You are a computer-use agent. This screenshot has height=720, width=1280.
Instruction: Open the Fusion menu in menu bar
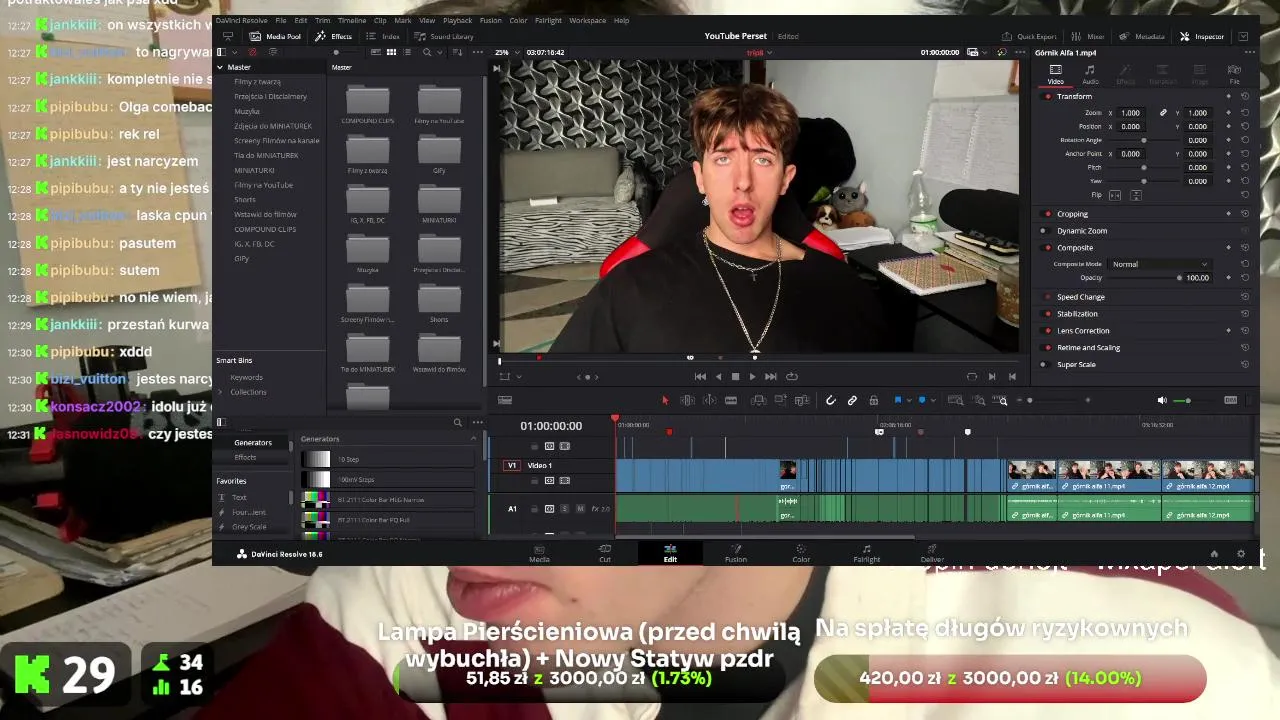coord(490,20)
